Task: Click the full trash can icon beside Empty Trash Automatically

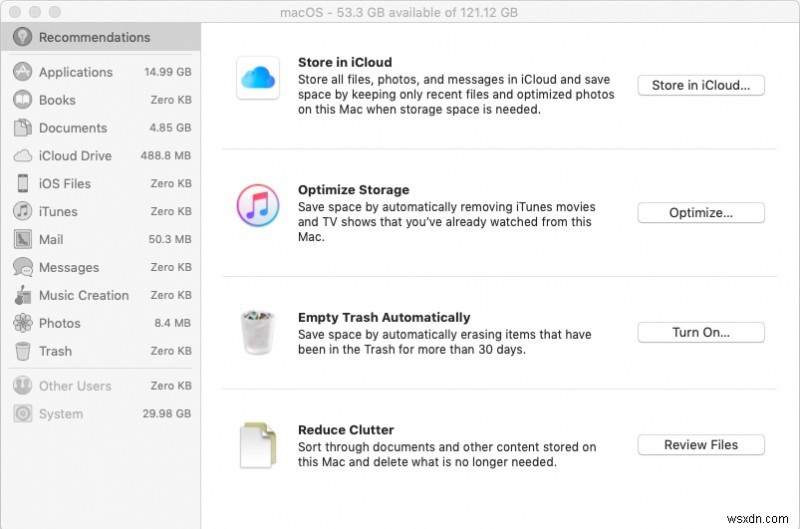Action: (258, 332)
